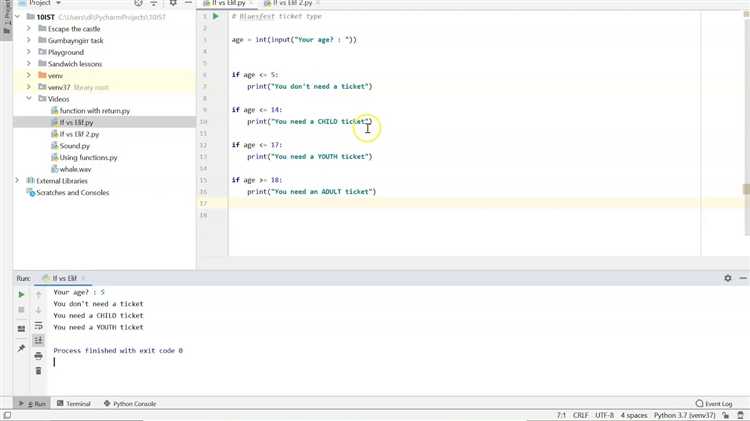Viewport: 750px width, 421px height.
Task: Click the editor vertical scrollbar marker
Action: [x=746, y=189]
